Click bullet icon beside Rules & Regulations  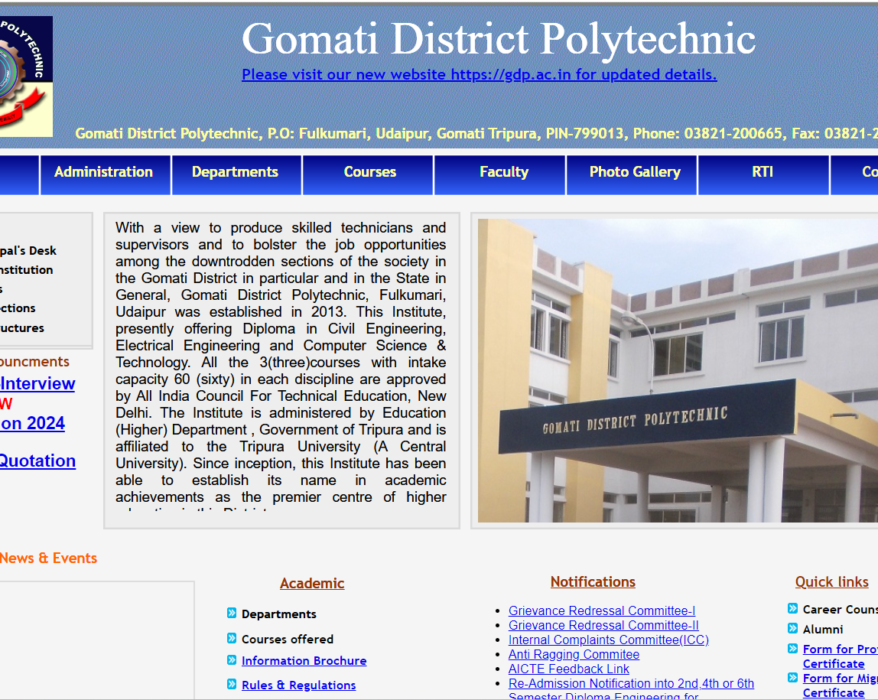[232, 684]
